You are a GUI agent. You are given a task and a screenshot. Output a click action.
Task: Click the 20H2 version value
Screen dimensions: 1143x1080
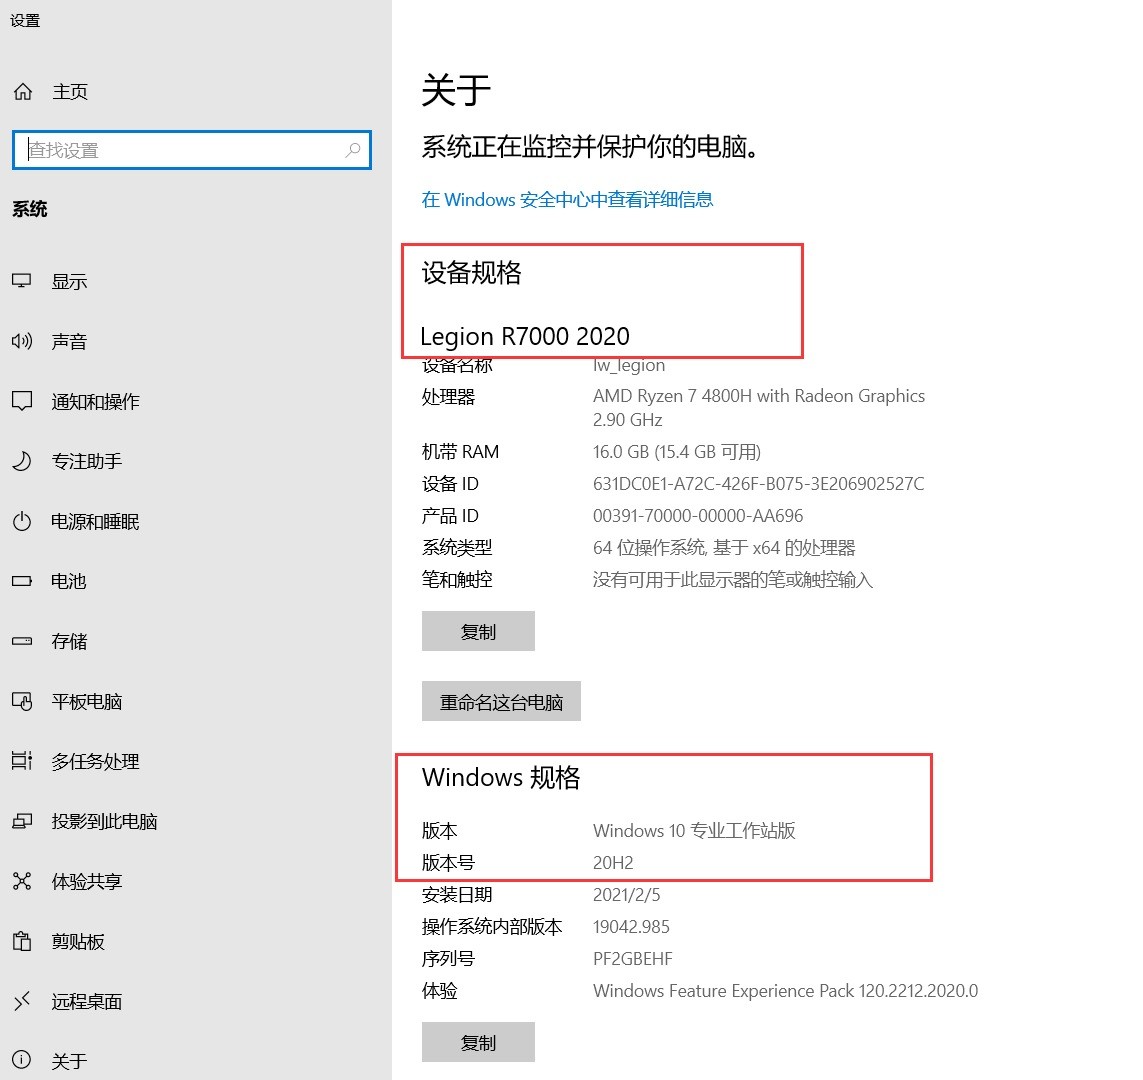coord(613,863)
